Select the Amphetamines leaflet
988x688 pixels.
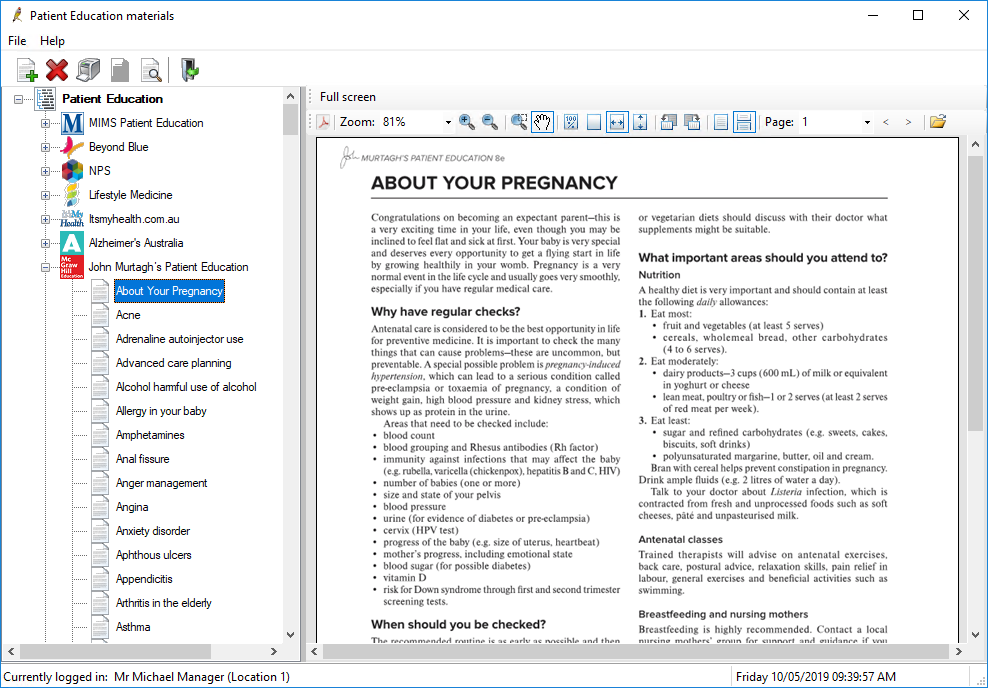coord(150,435)
